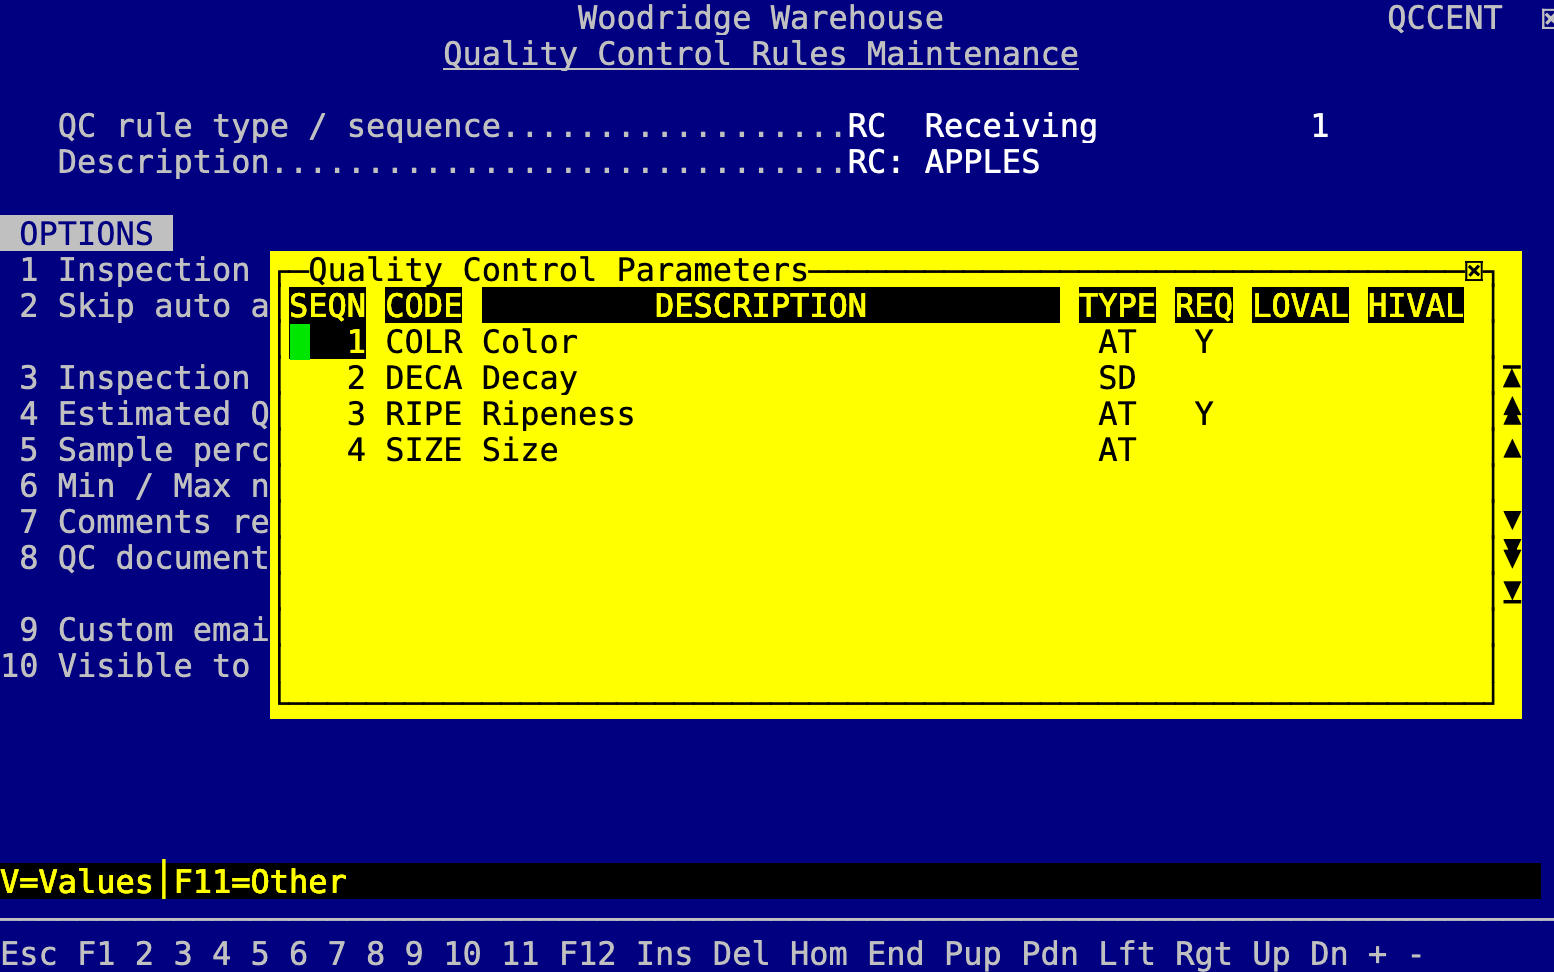This screenshot has height=972, width=1554.
Task: Click the Rgt key in bottom bar
Action: (1203, 954)
